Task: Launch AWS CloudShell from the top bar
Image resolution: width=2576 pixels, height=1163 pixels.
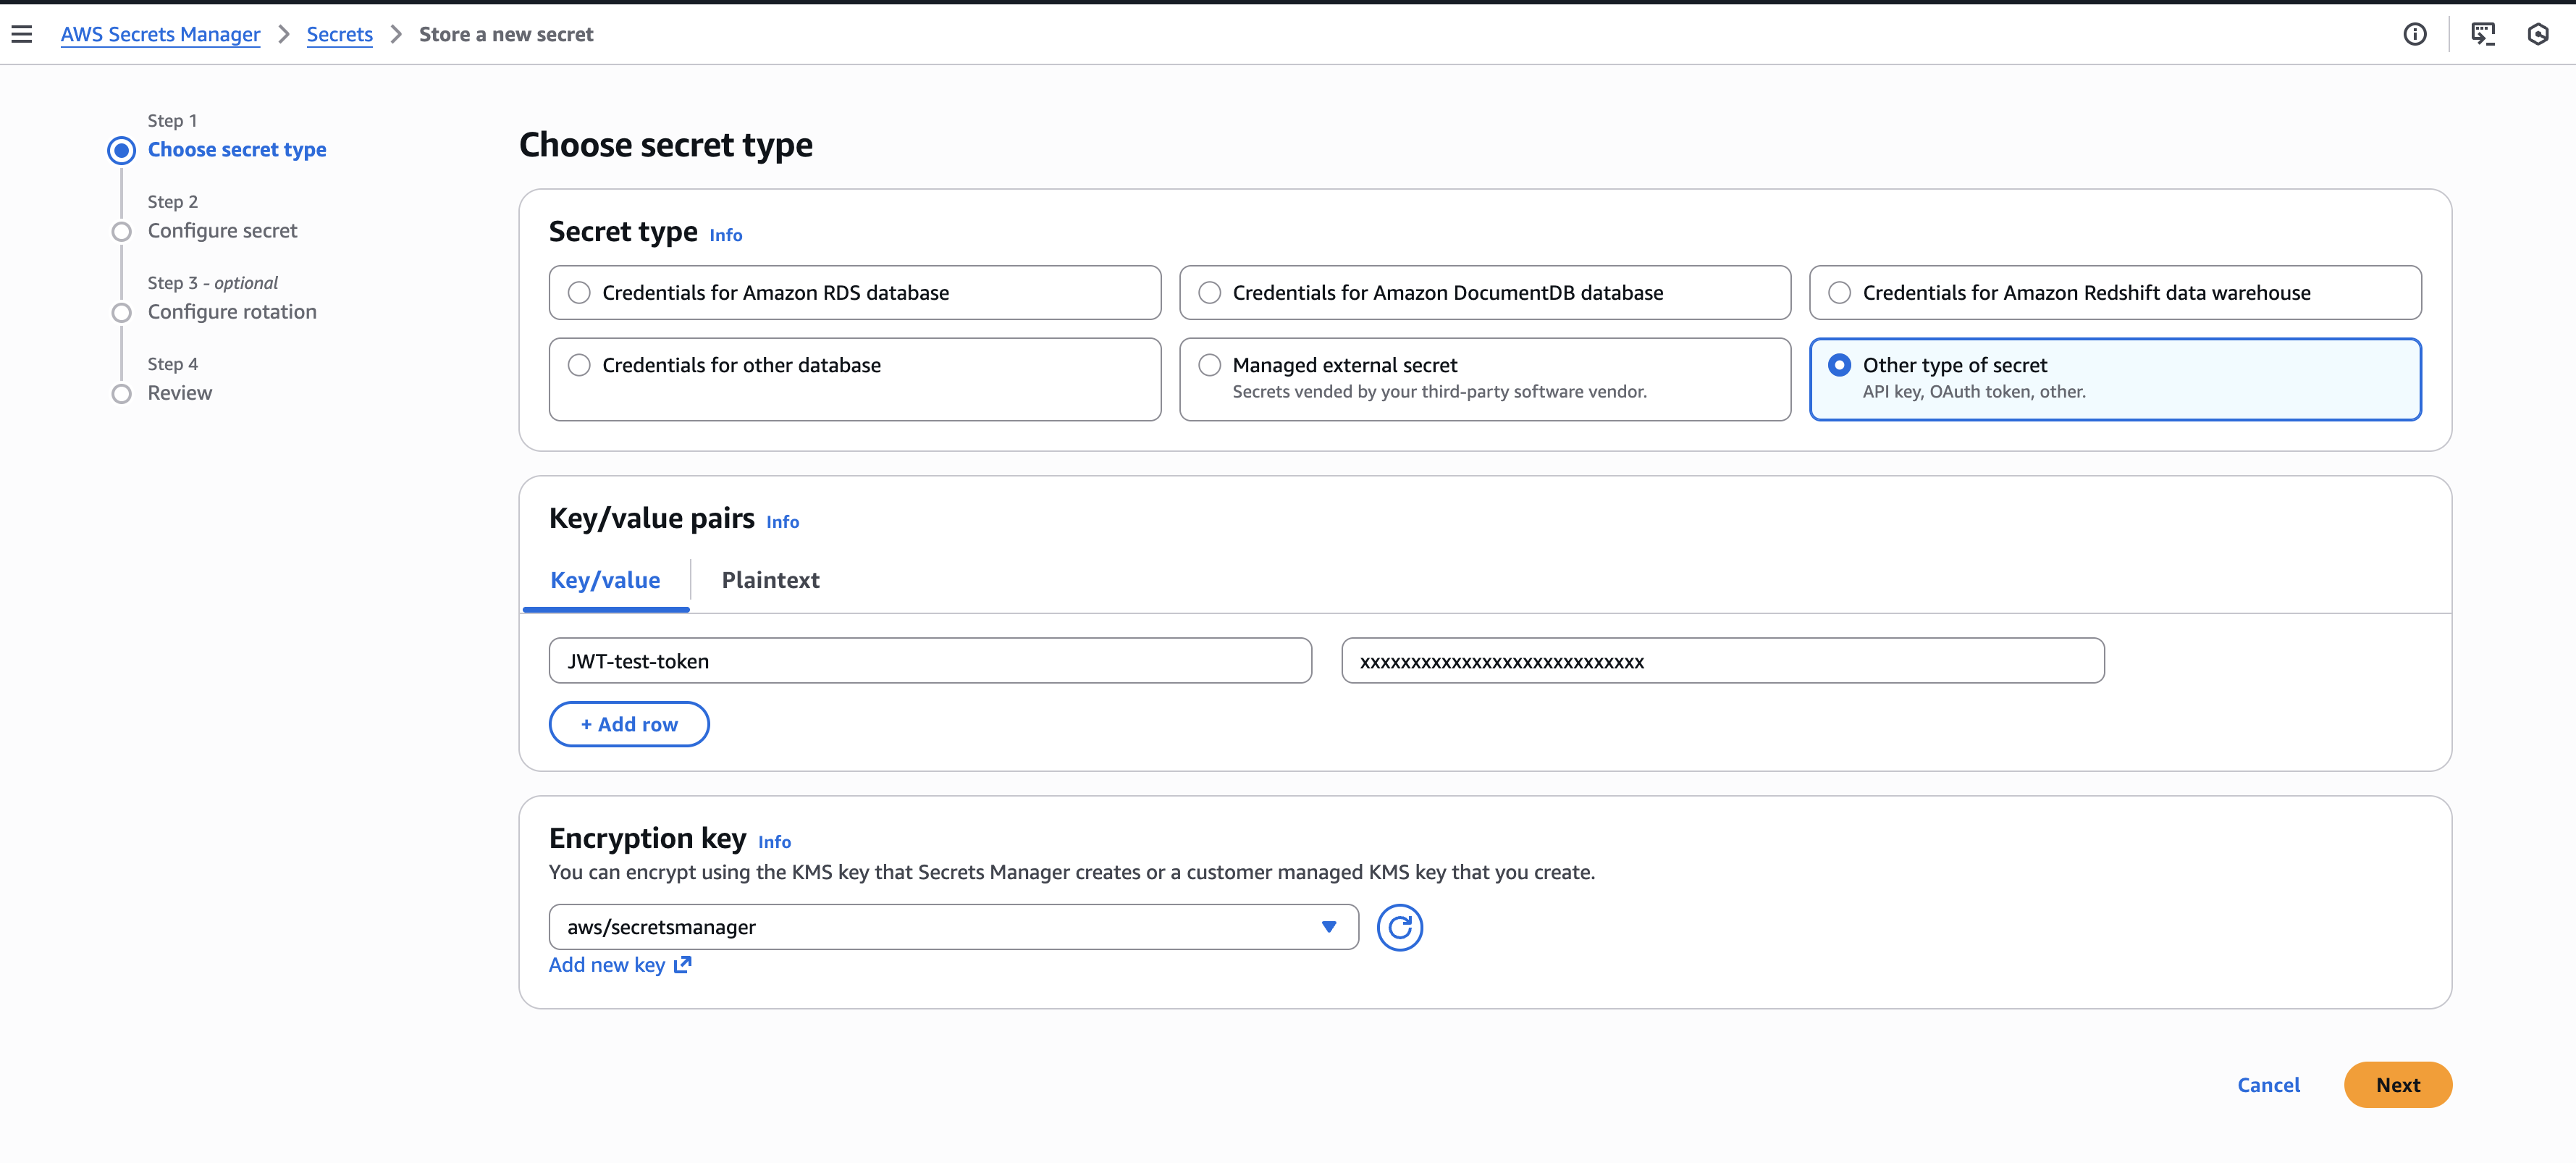Action: click(x=2483, y=34)
